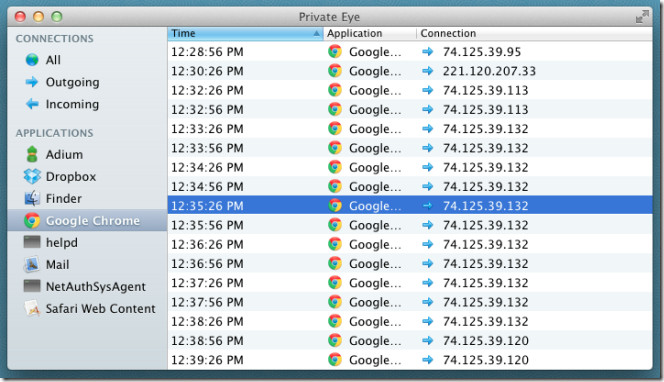Viewport: 664px width, 382px height.
Task: Select Finder in the applications list
Action: [x=64, y=199]
